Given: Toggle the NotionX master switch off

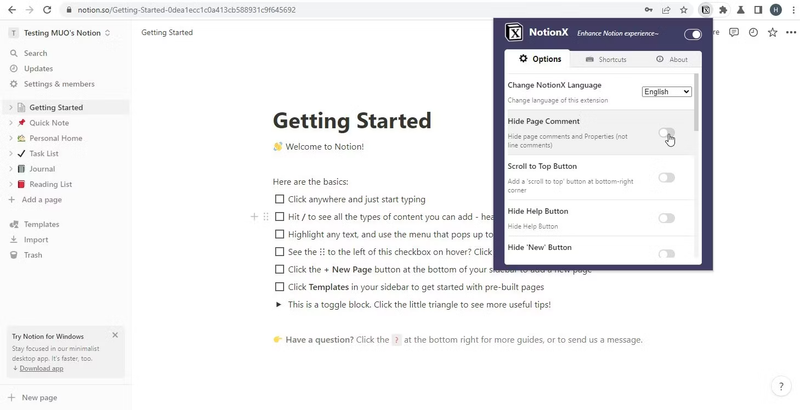Looking at the screenshot, I should coord(692,34).
